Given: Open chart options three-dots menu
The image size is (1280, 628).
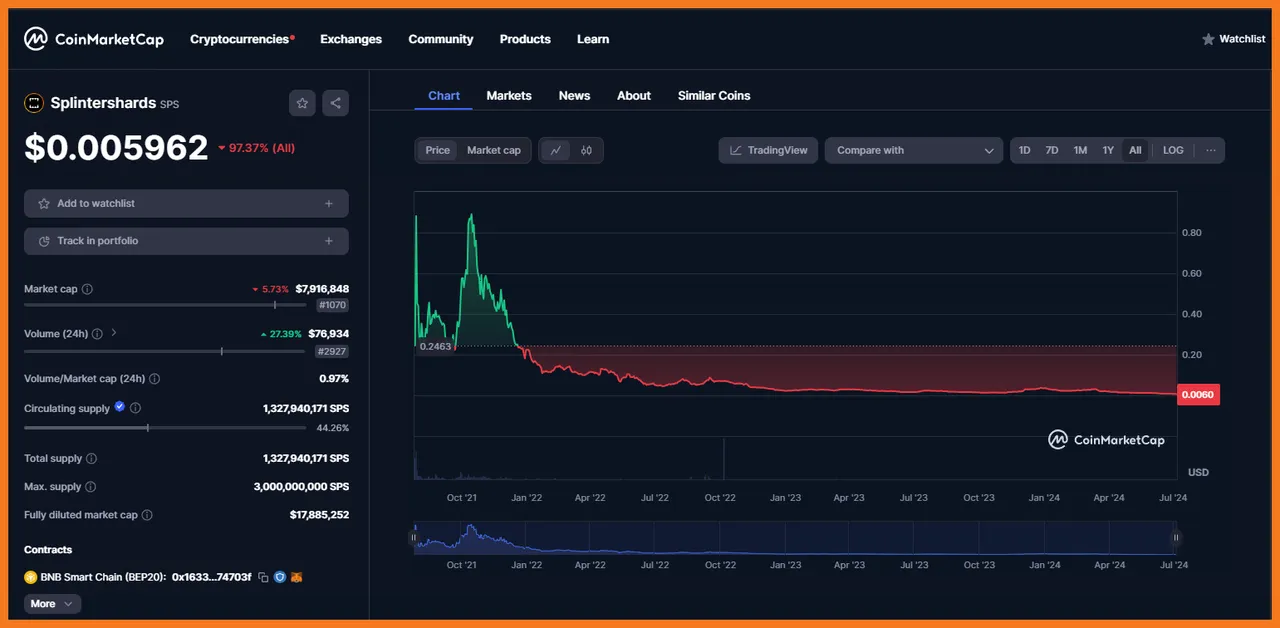Looking at the screenshot, I should point(1211,150).
